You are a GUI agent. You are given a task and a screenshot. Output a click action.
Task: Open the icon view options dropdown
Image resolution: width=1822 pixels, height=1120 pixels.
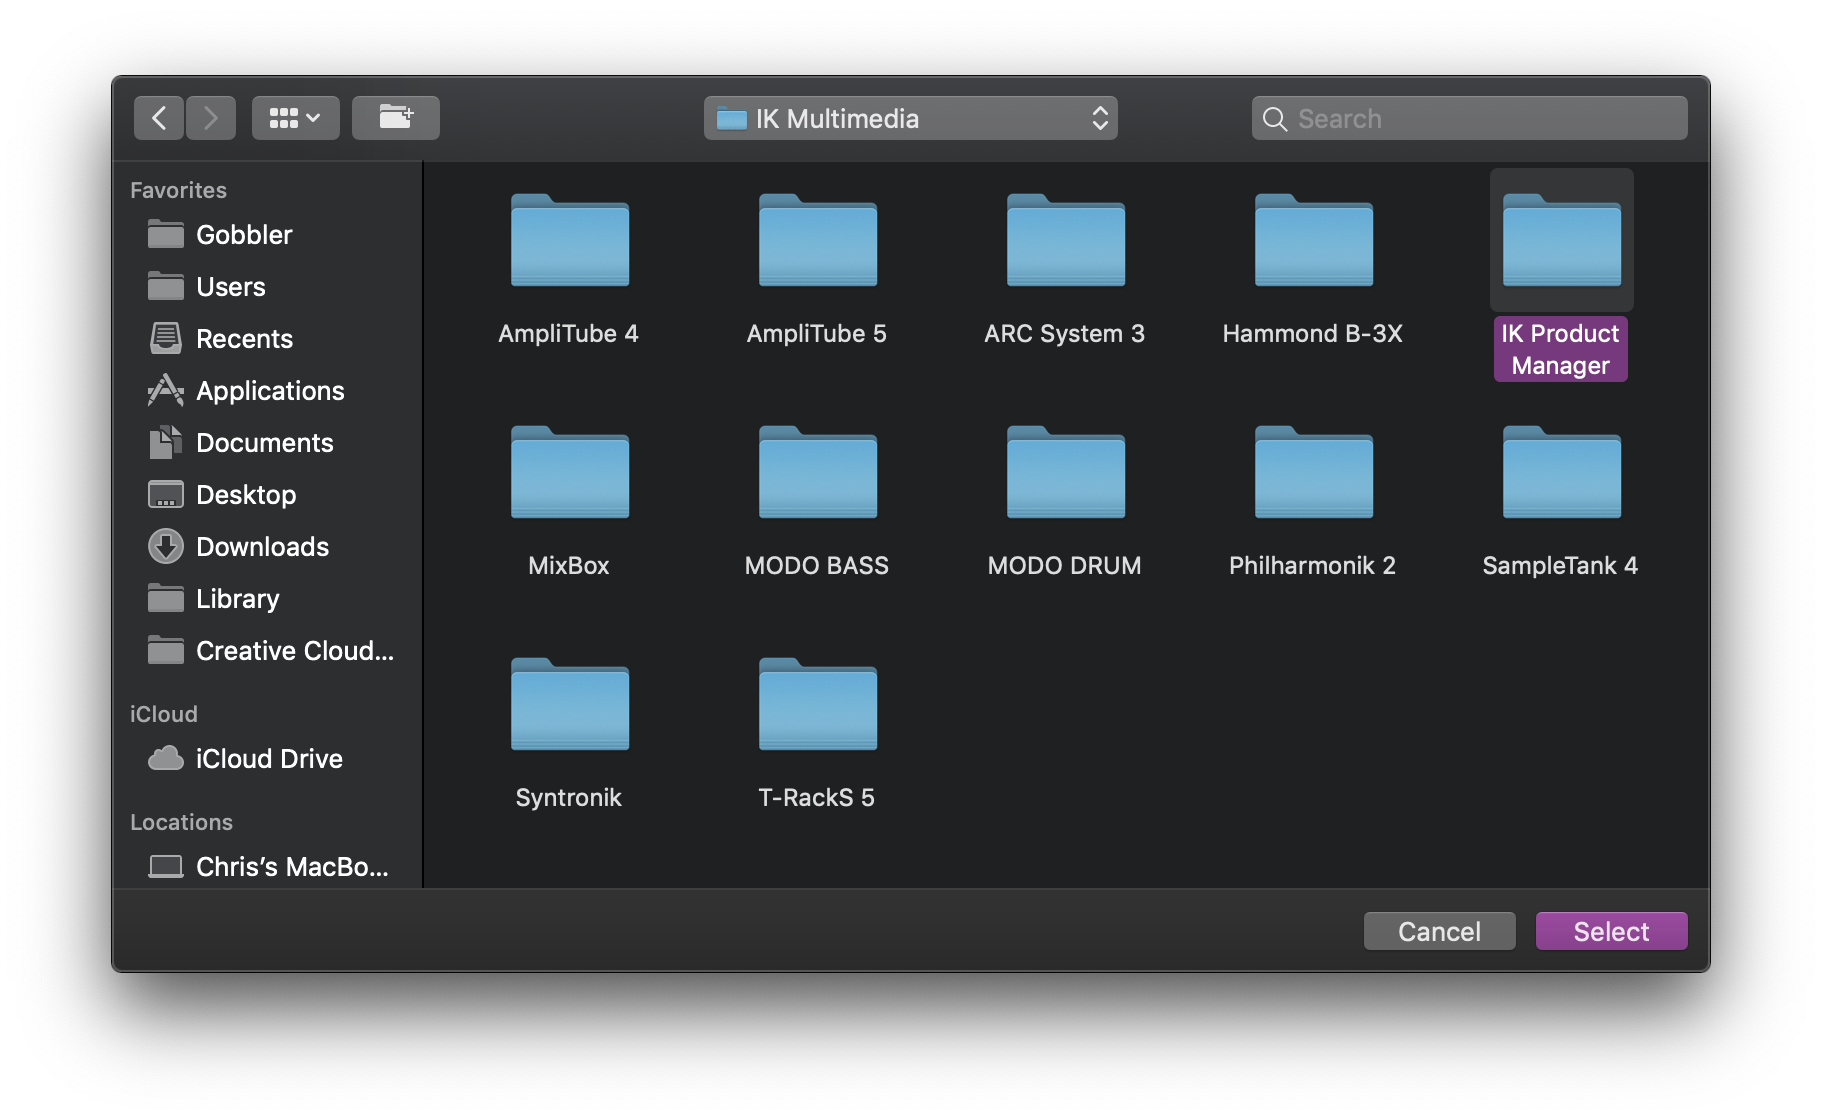pyautogui.click(x=295, y=118)
